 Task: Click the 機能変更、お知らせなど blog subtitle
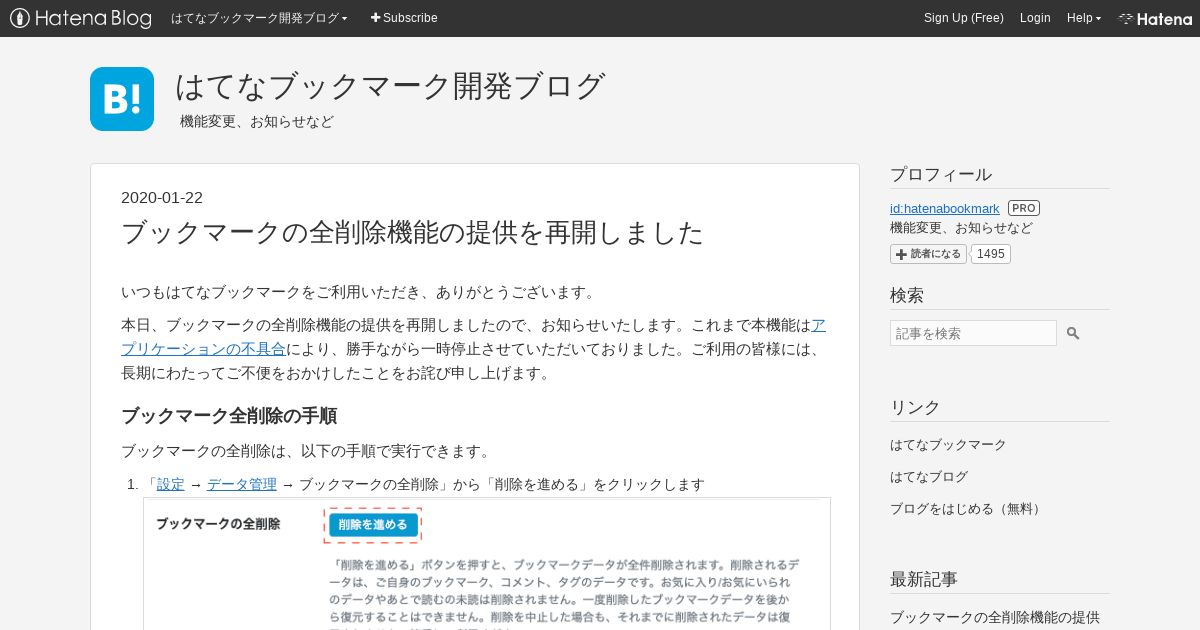pos(257,121)
